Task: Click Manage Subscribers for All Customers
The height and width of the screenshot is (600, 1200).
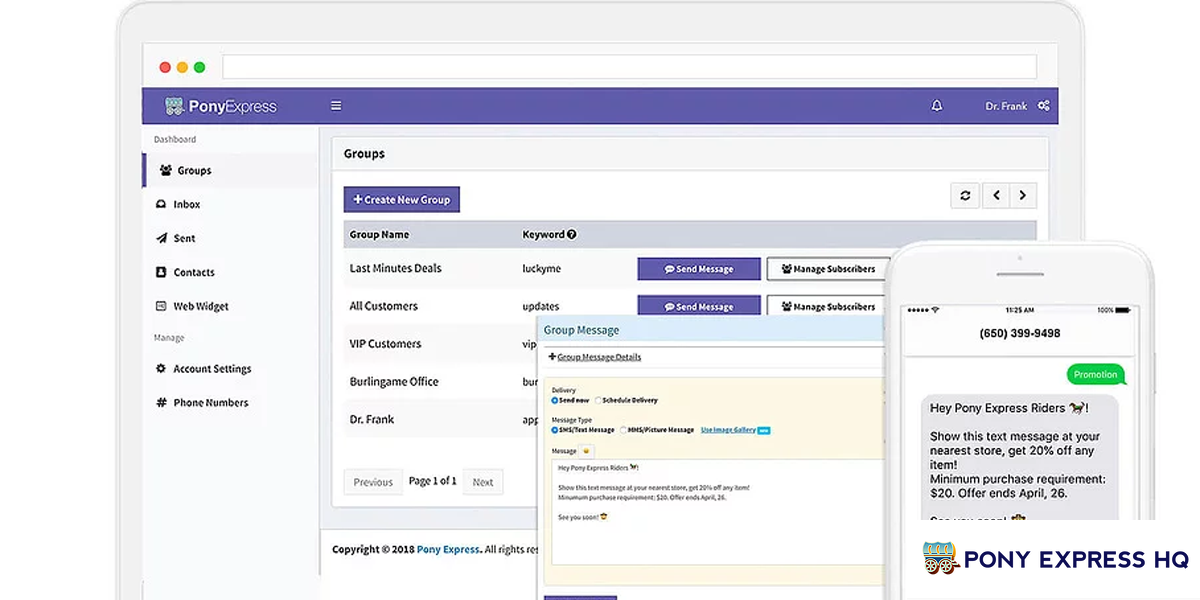Action: tap(827, 306)
